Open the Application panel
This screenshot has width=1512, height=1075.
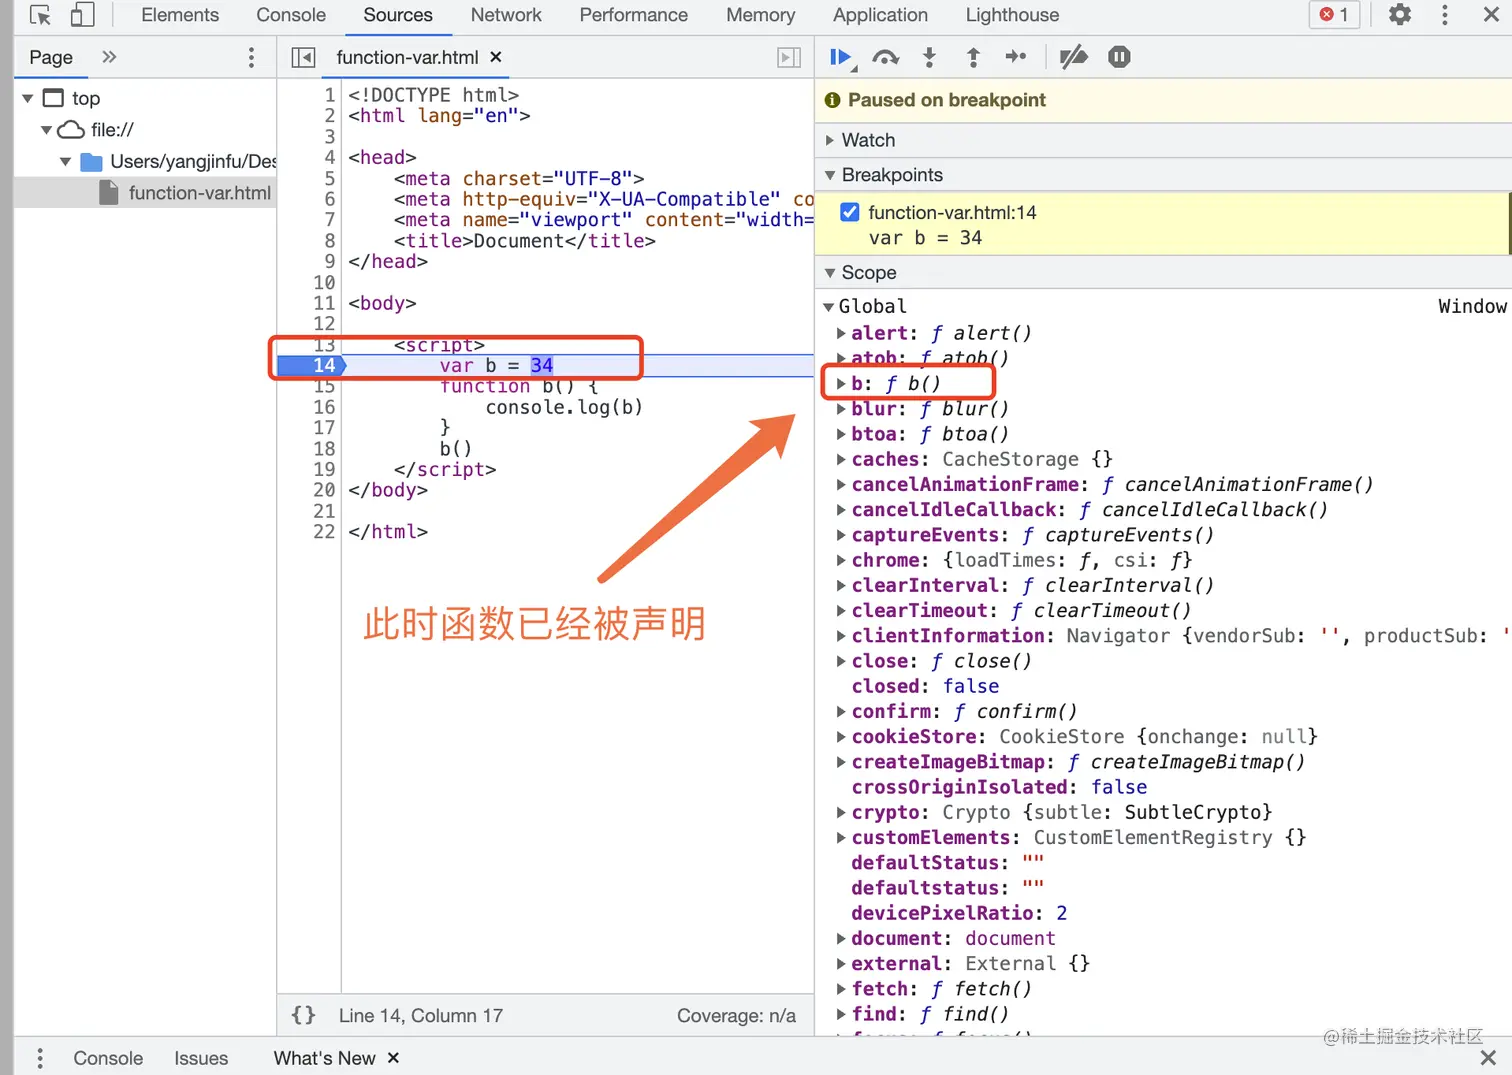(880, 15)
